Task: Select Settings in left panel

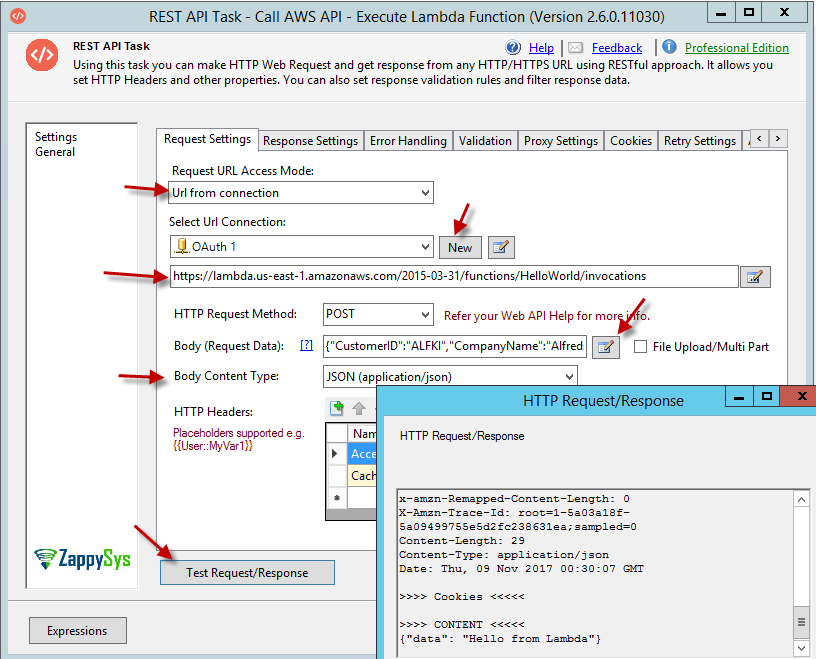Action: [56, 137]
